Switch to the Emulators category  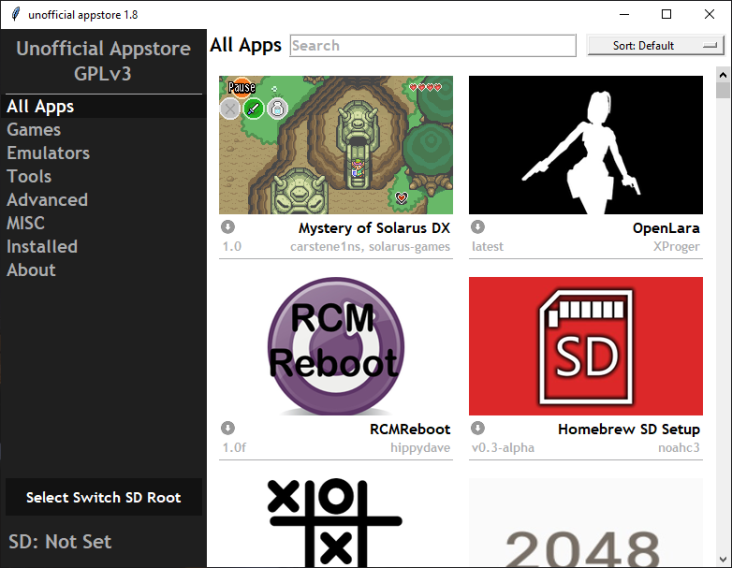104,153
